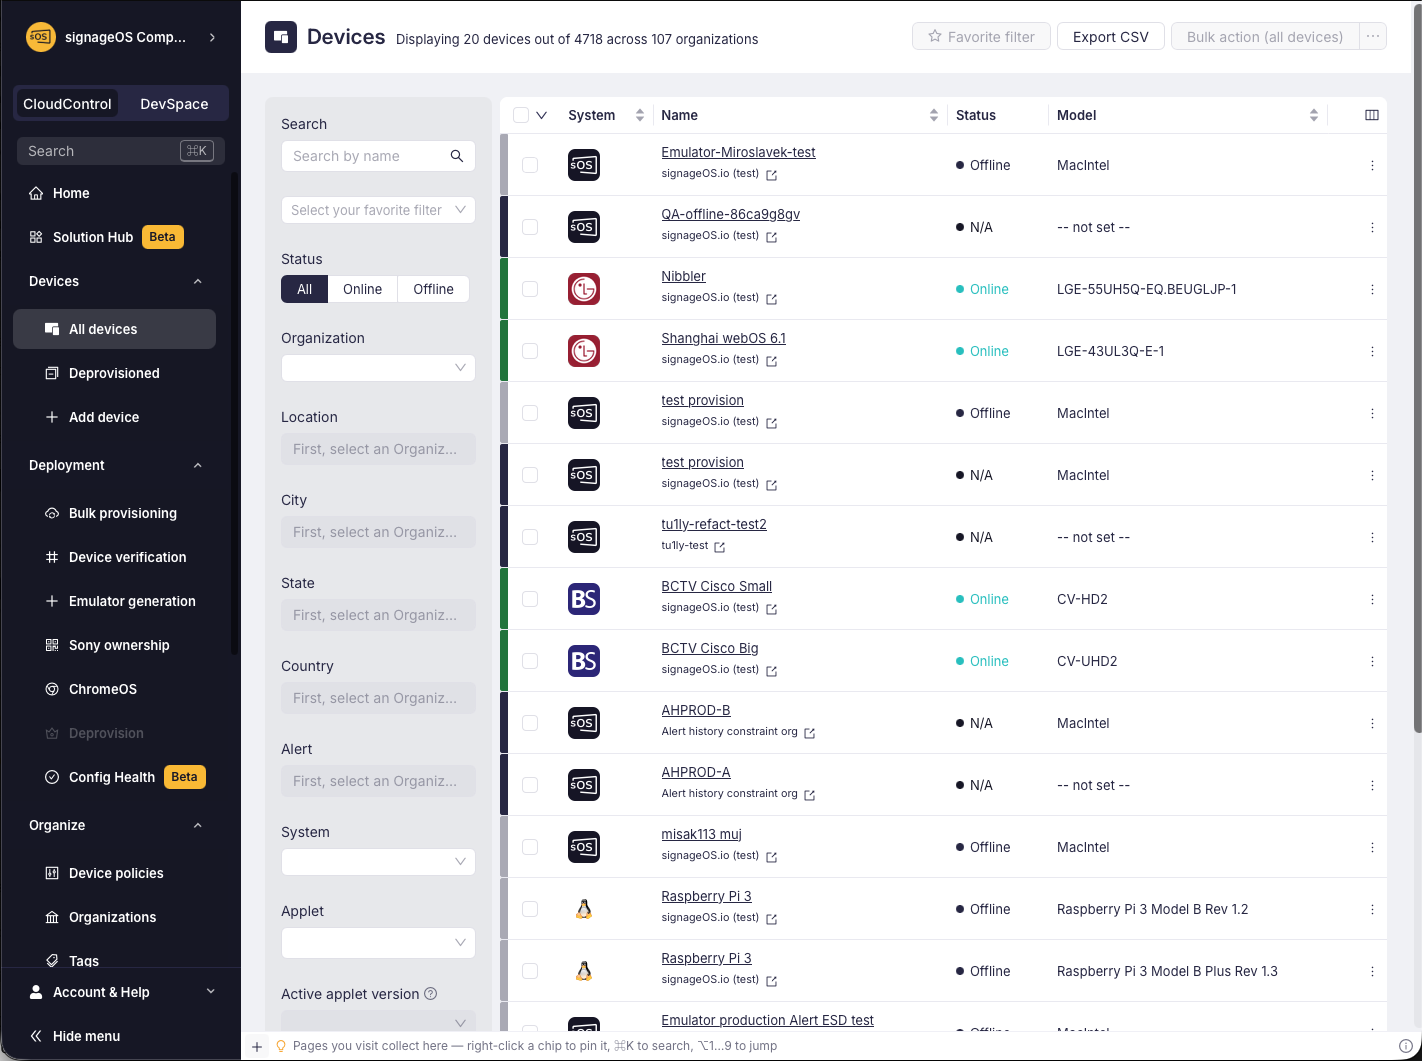Screen dimensions: 1422x1061
Task: Click the signageOS logo in the sidebar header
Action: [40, 37]
